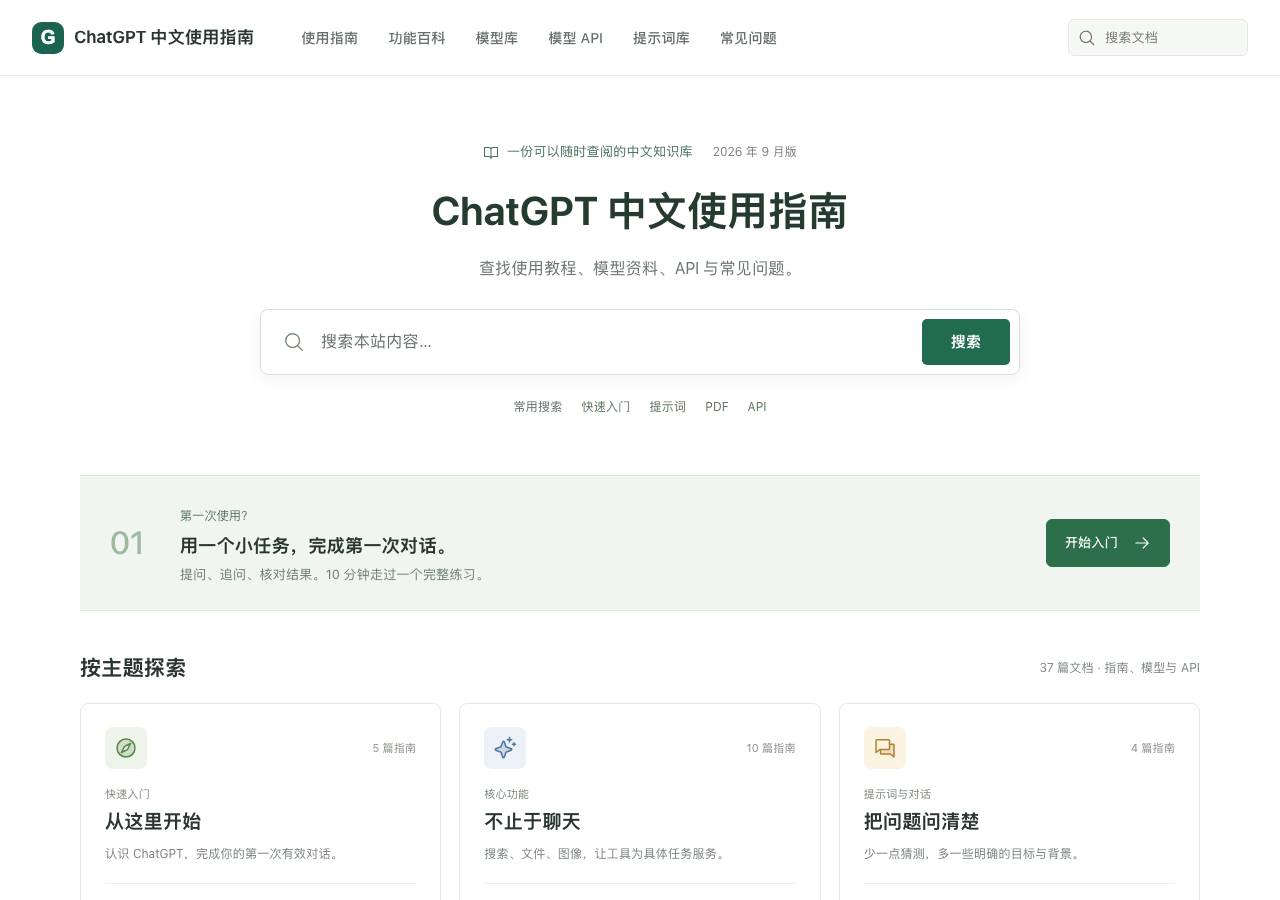The height and width of the screenshot is (900, 1280).
Task: Click the green 搜索 button
Action: tap(966, 342)
